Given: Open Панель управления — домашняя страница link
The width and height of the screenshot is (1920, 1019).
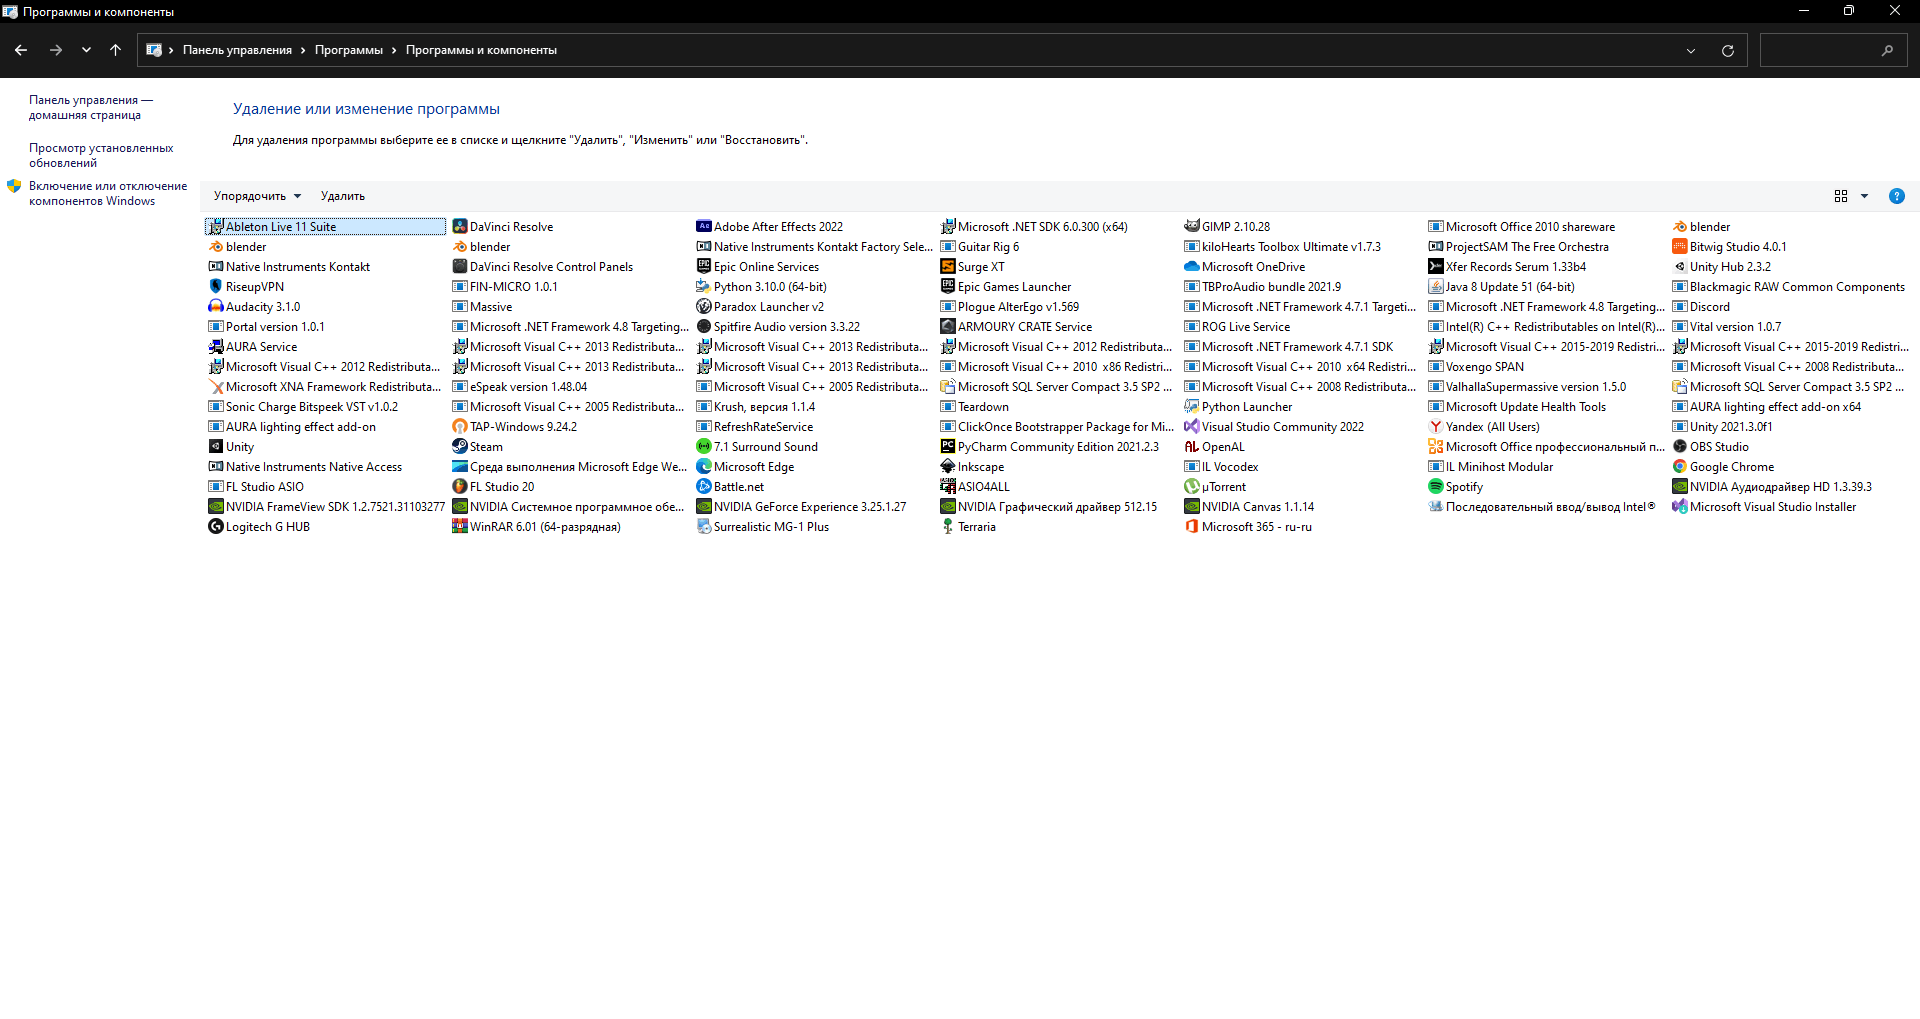Looking at the screenshot, I should 90,107.
